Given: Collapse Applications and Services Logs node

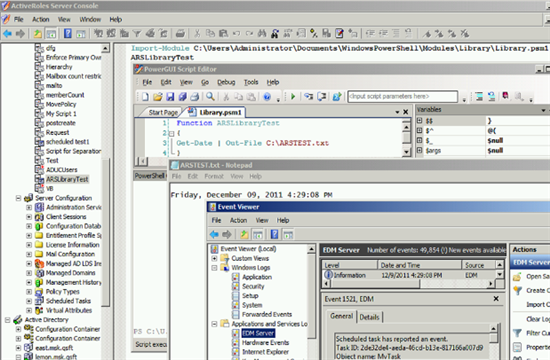Looking at the screenshot, I should click(x=214, y=324).
